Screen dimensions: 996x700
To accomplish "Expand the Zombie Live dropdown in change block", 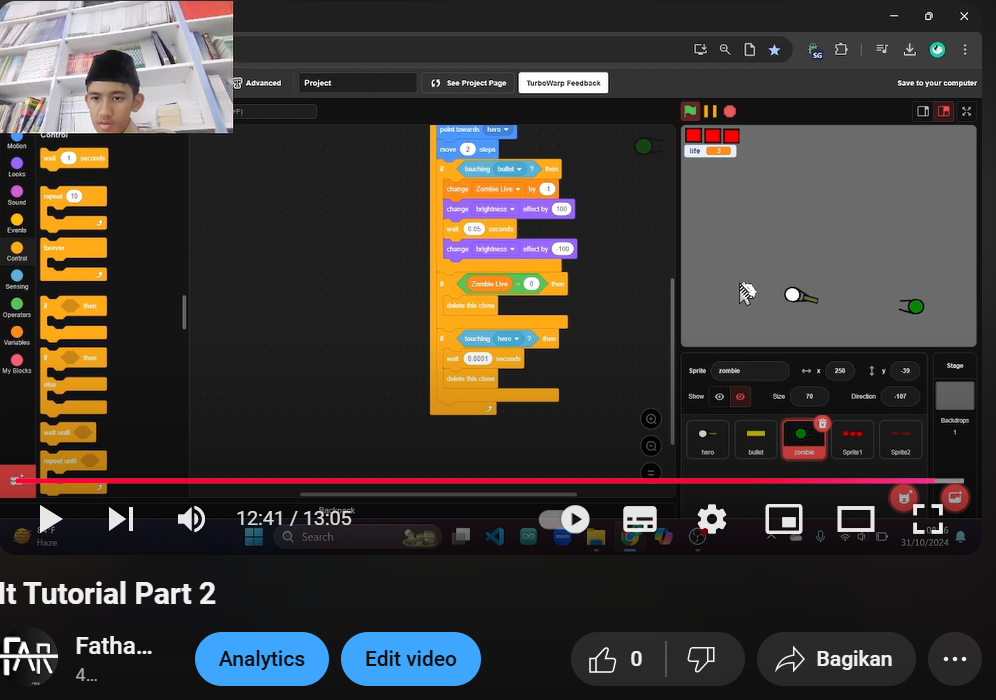I will (498, 189).
